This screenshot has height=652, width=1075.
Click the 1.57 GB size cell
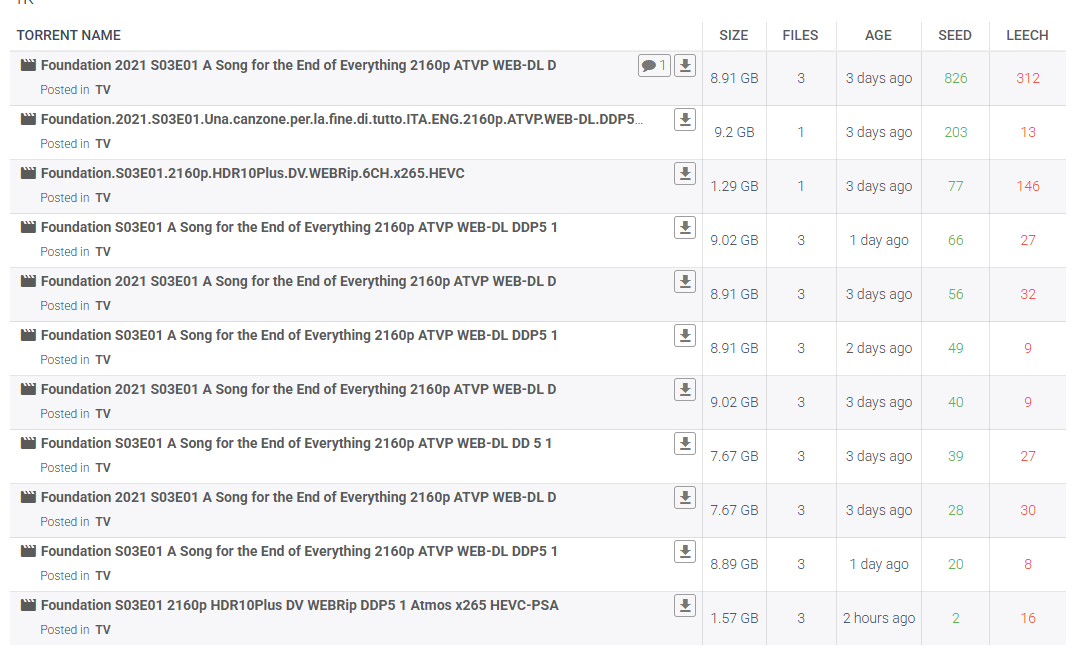(734, 618)
